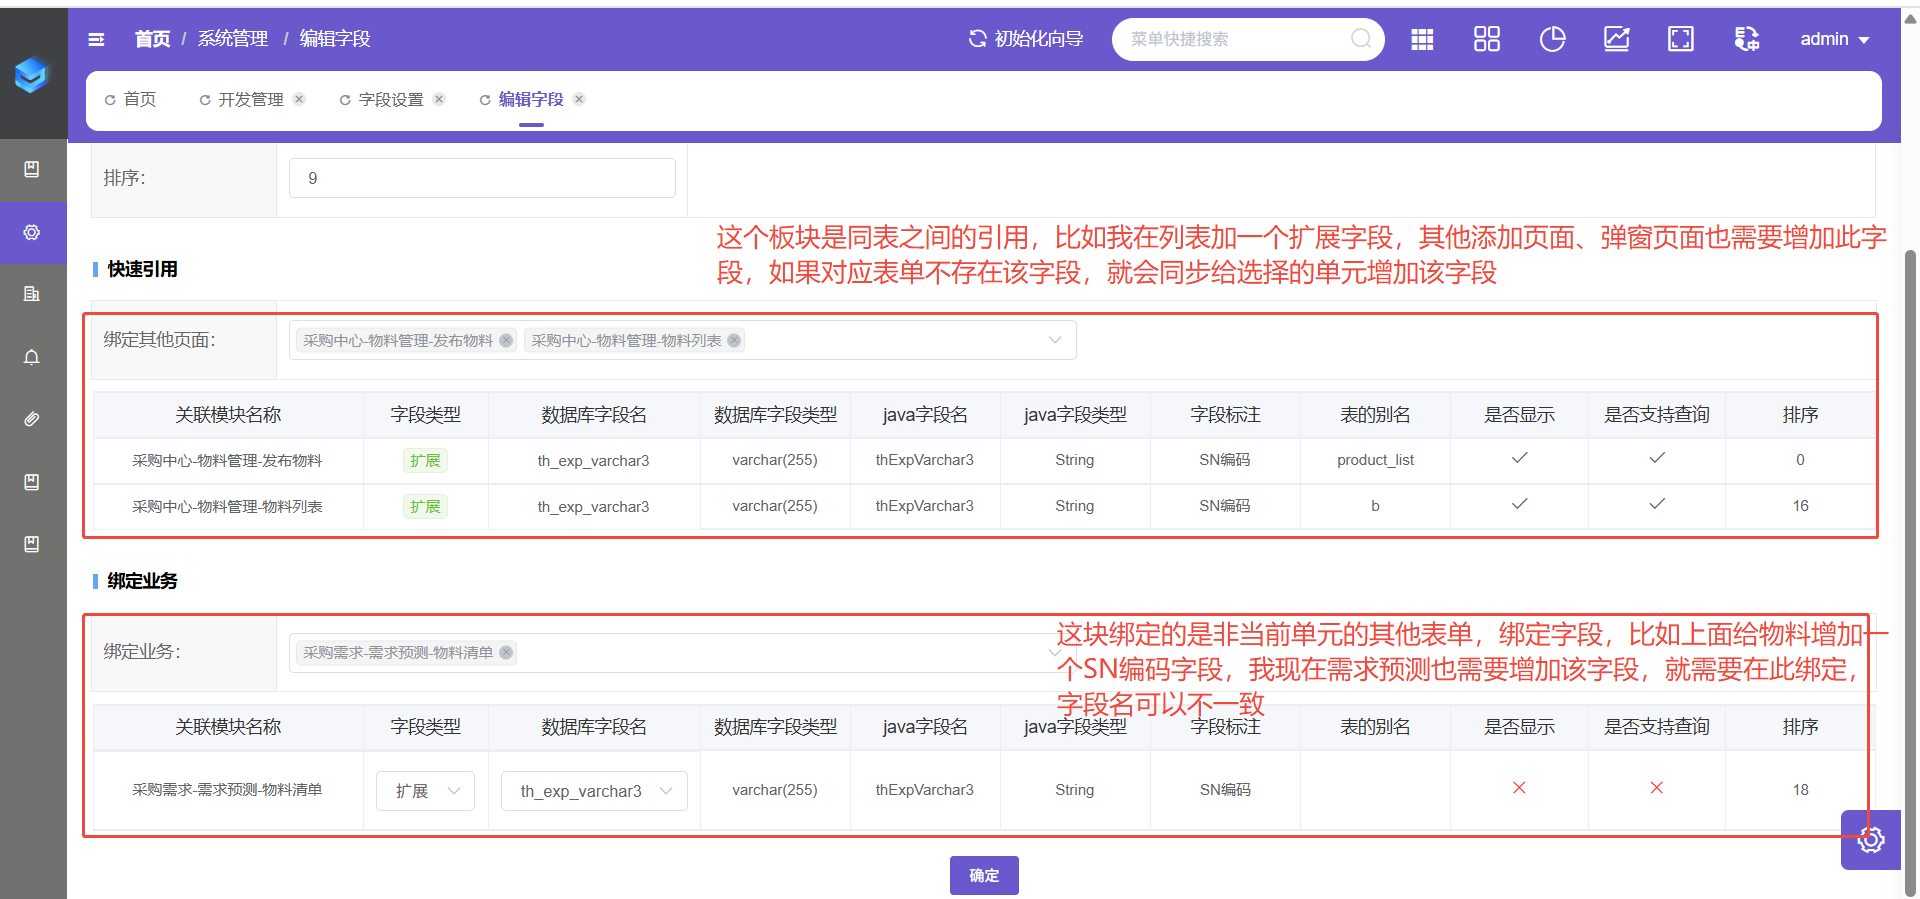This screenshot has width=1920, height=899.
Task: Open the four-square layout icon
Action: [1487, 39]
